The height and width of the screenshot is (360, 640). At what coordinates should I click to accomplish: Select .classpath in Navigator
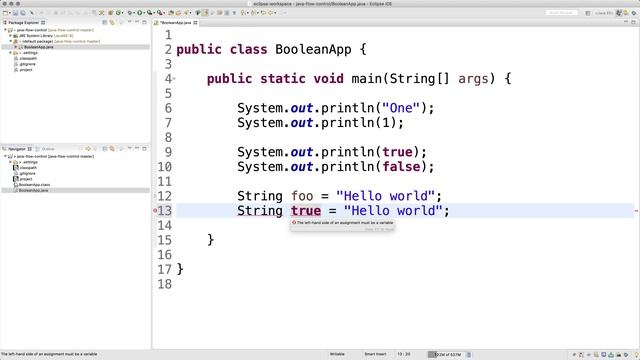[28, 168]
